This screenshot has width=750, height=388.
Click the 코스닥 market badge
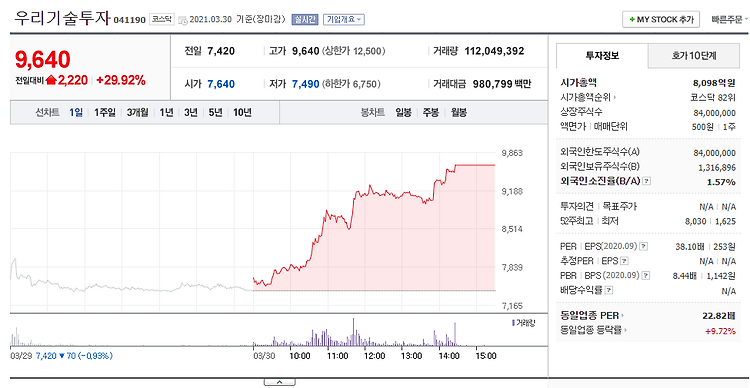click(x=161, y=19)
